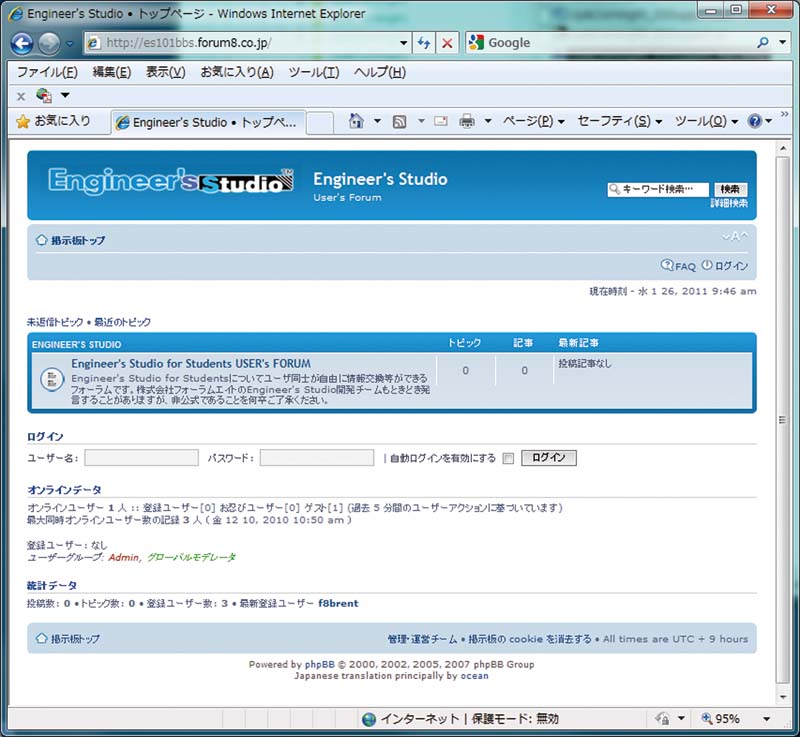The image size is (800, 737).
Task: Open the FAQ link
Action: point(678,266)
